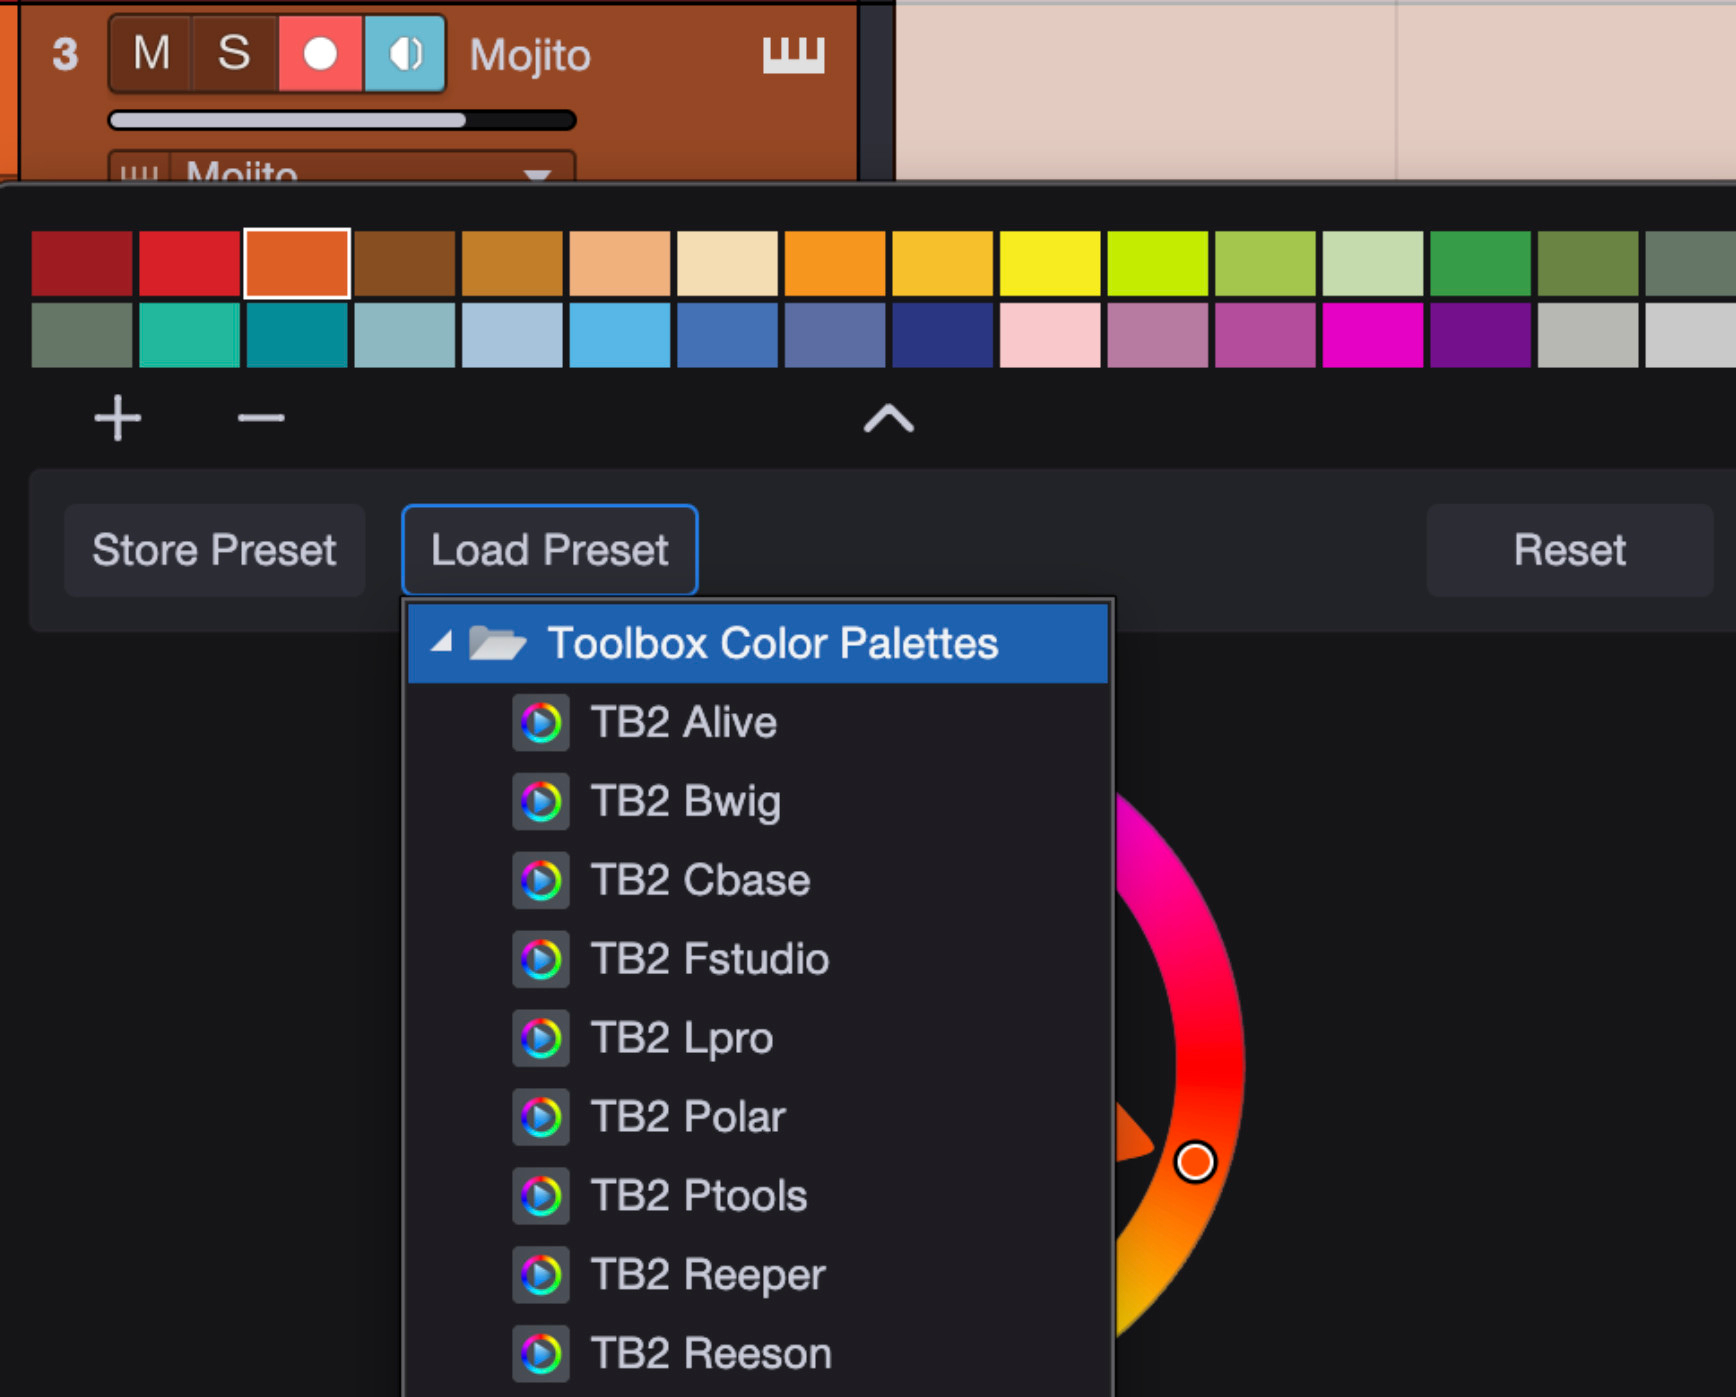Click the TB2 Reeson preset icon

(541, 1354)
